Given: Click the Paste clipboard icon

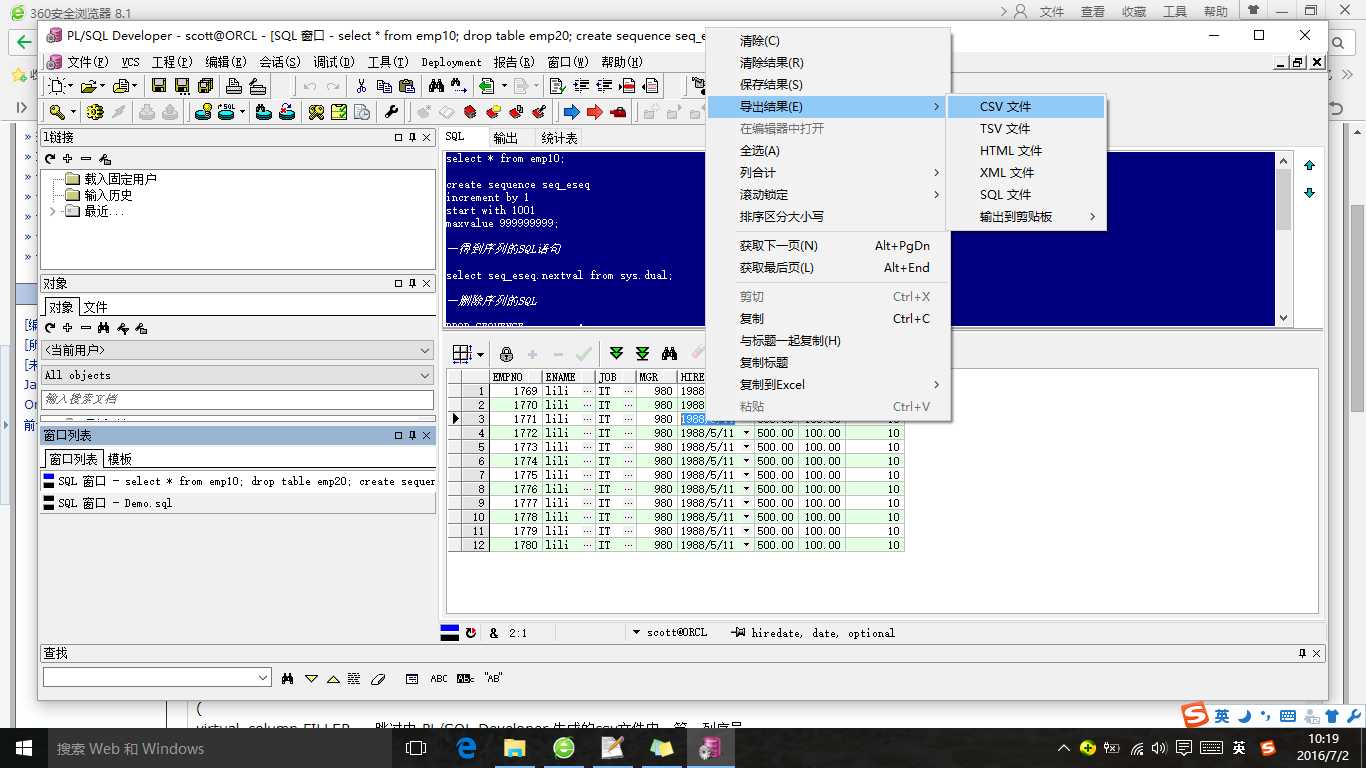Looking at the screenshot, I should (x=405, y=86).
